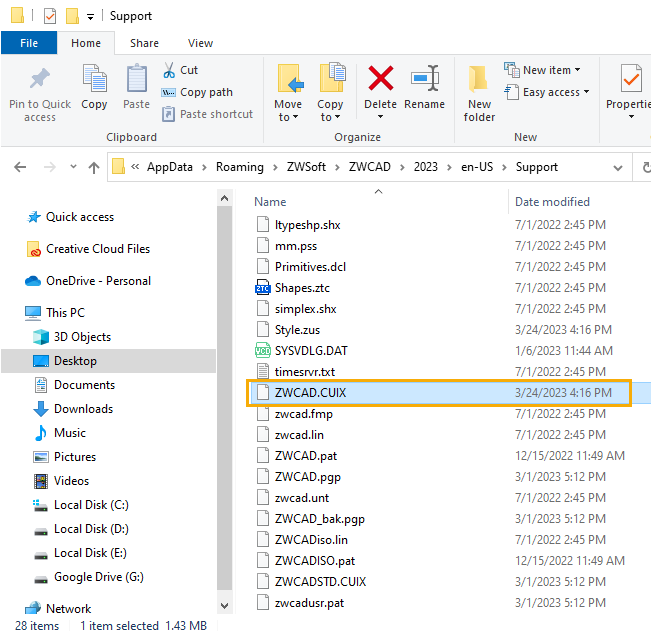
Task: Click the title bar properties checkmark icon
Action: [x=50, y=16]
